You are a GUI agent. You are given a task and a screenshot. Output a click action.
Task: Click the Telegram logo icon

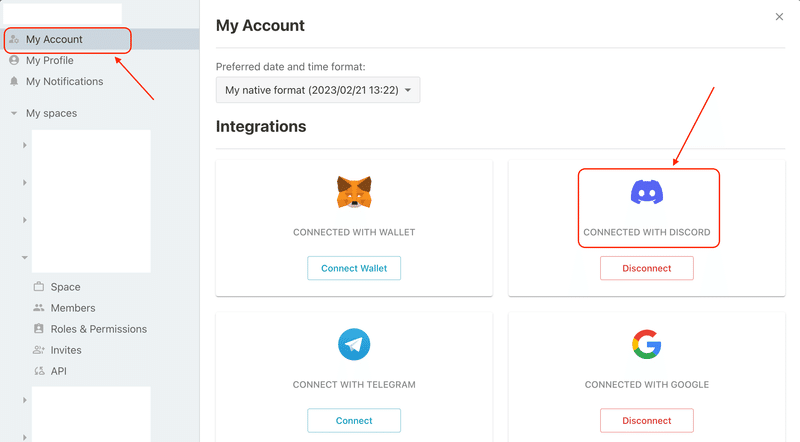[x=354, y=345]
